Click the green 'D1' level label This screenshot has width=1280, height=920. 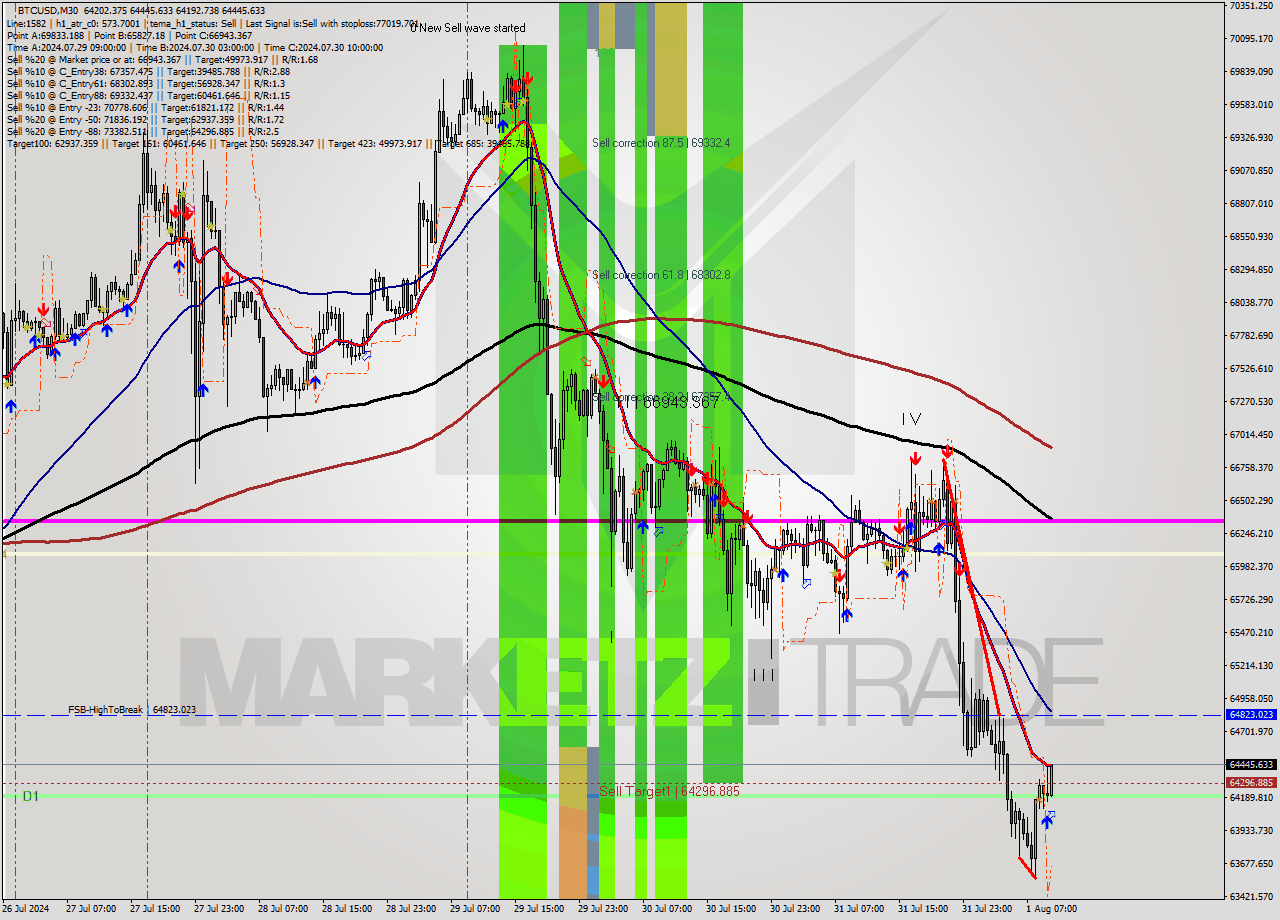[x=31, y=796]
